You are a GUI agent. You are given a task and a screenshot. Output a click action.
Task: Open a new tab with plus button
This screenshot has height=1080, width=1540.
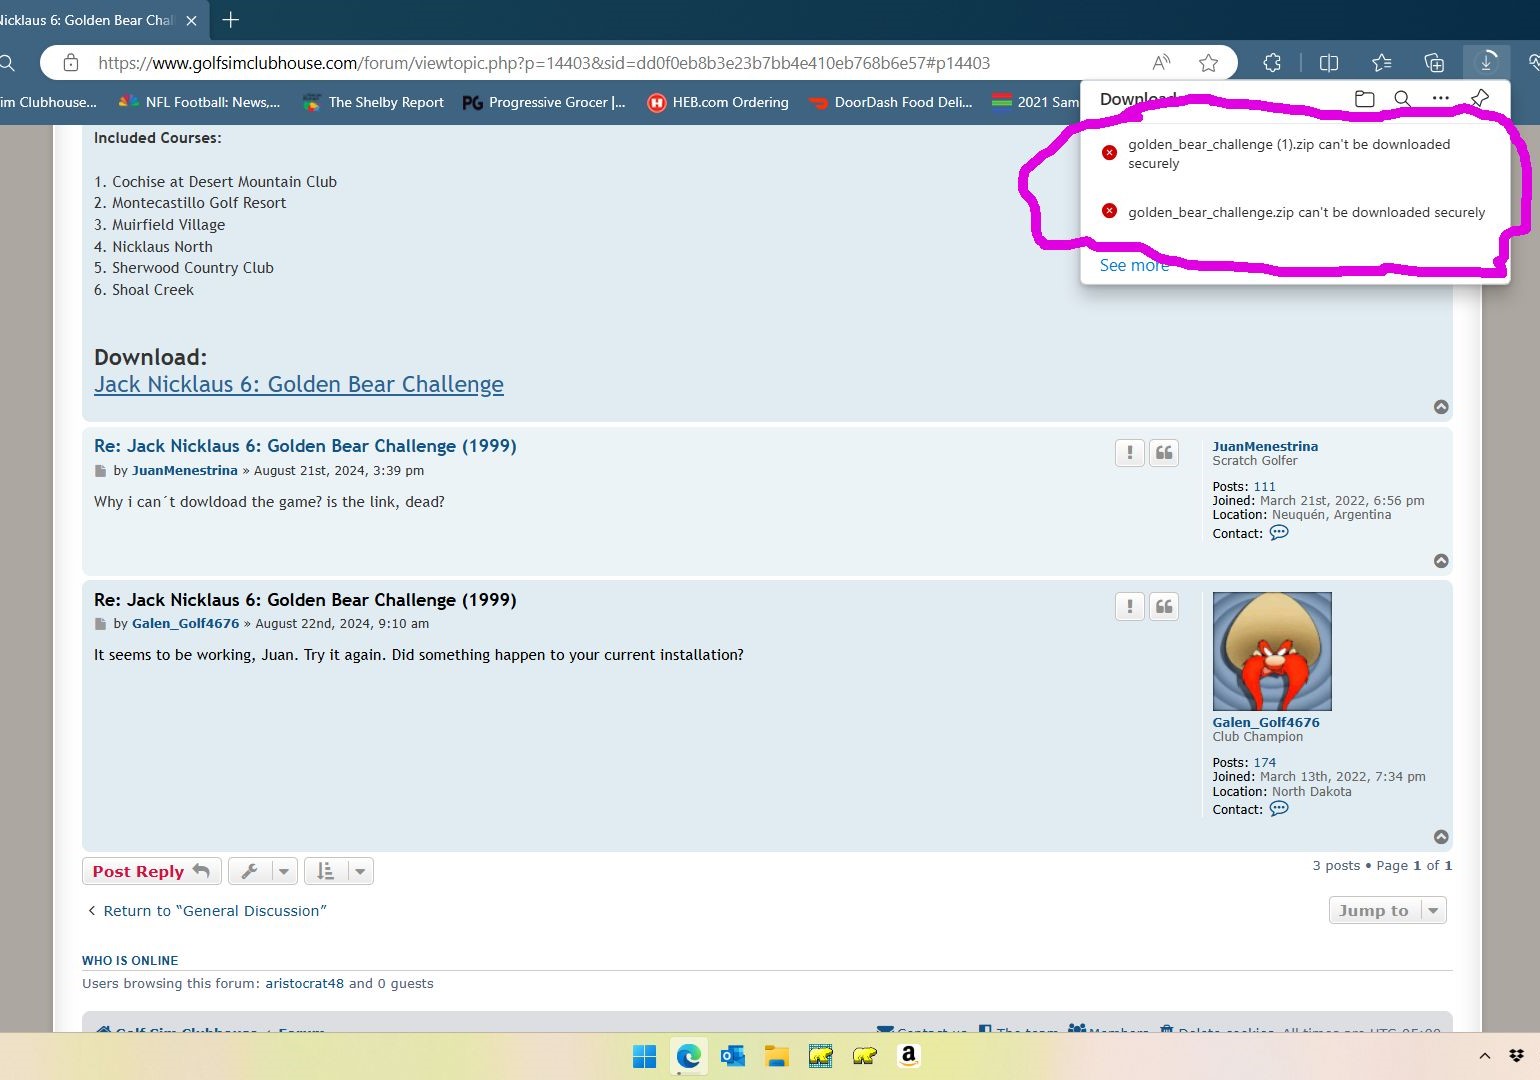pyautogui.click(x=230, y=20)
